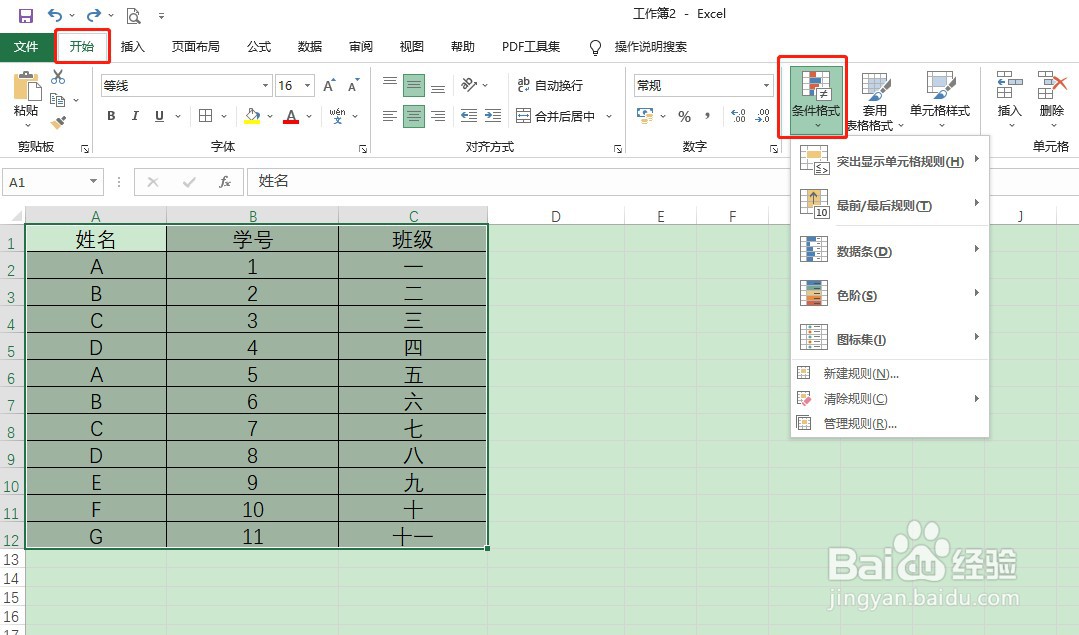Click the Redo arrow icon
This screenshot has width=1079, height=635.
click(x=93, y=15)
